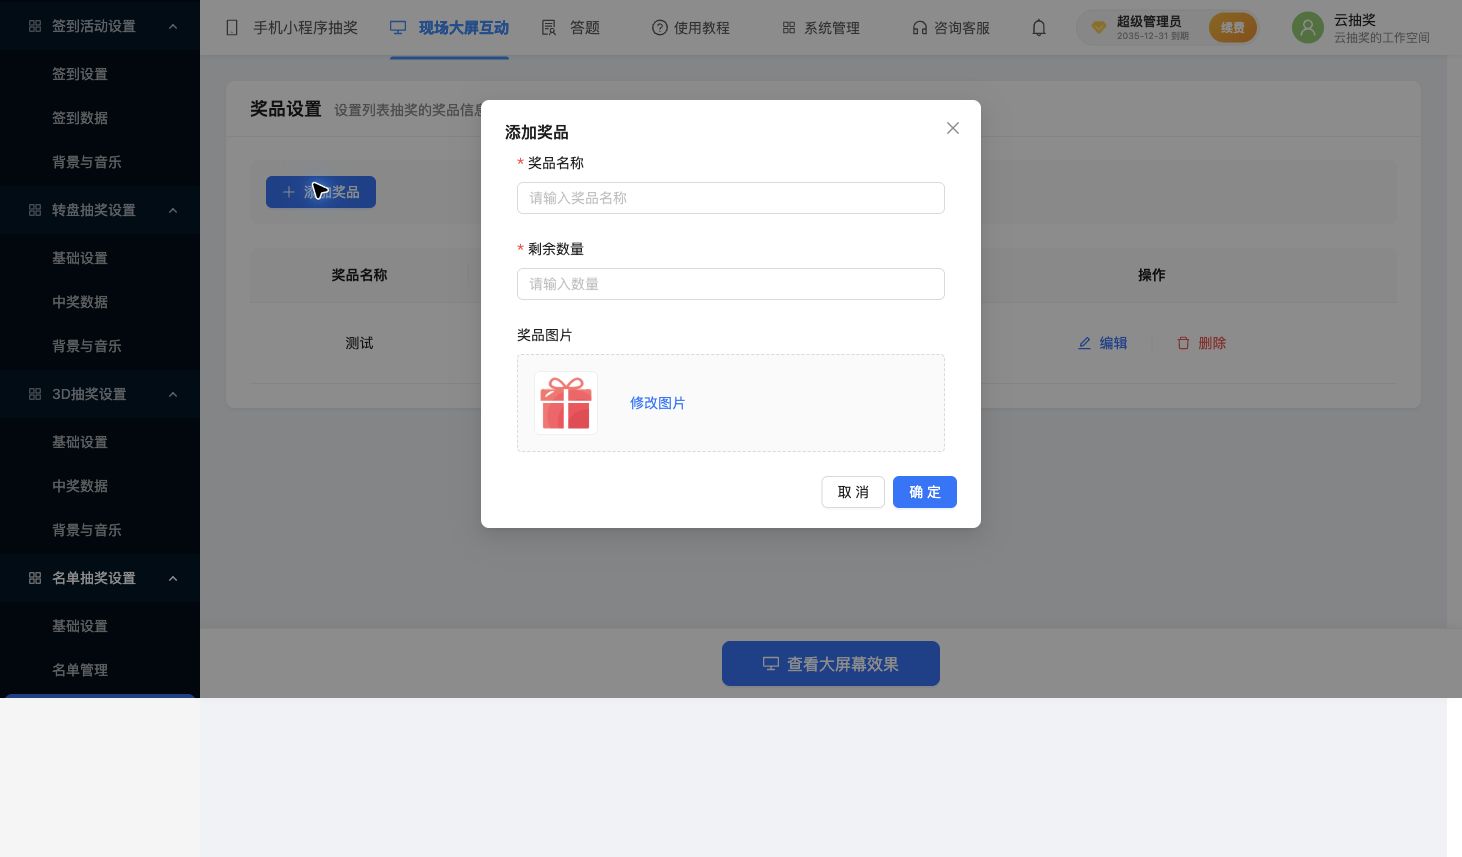
Task: Close the 添加奖品 dialog
Action: coord(953,128)
